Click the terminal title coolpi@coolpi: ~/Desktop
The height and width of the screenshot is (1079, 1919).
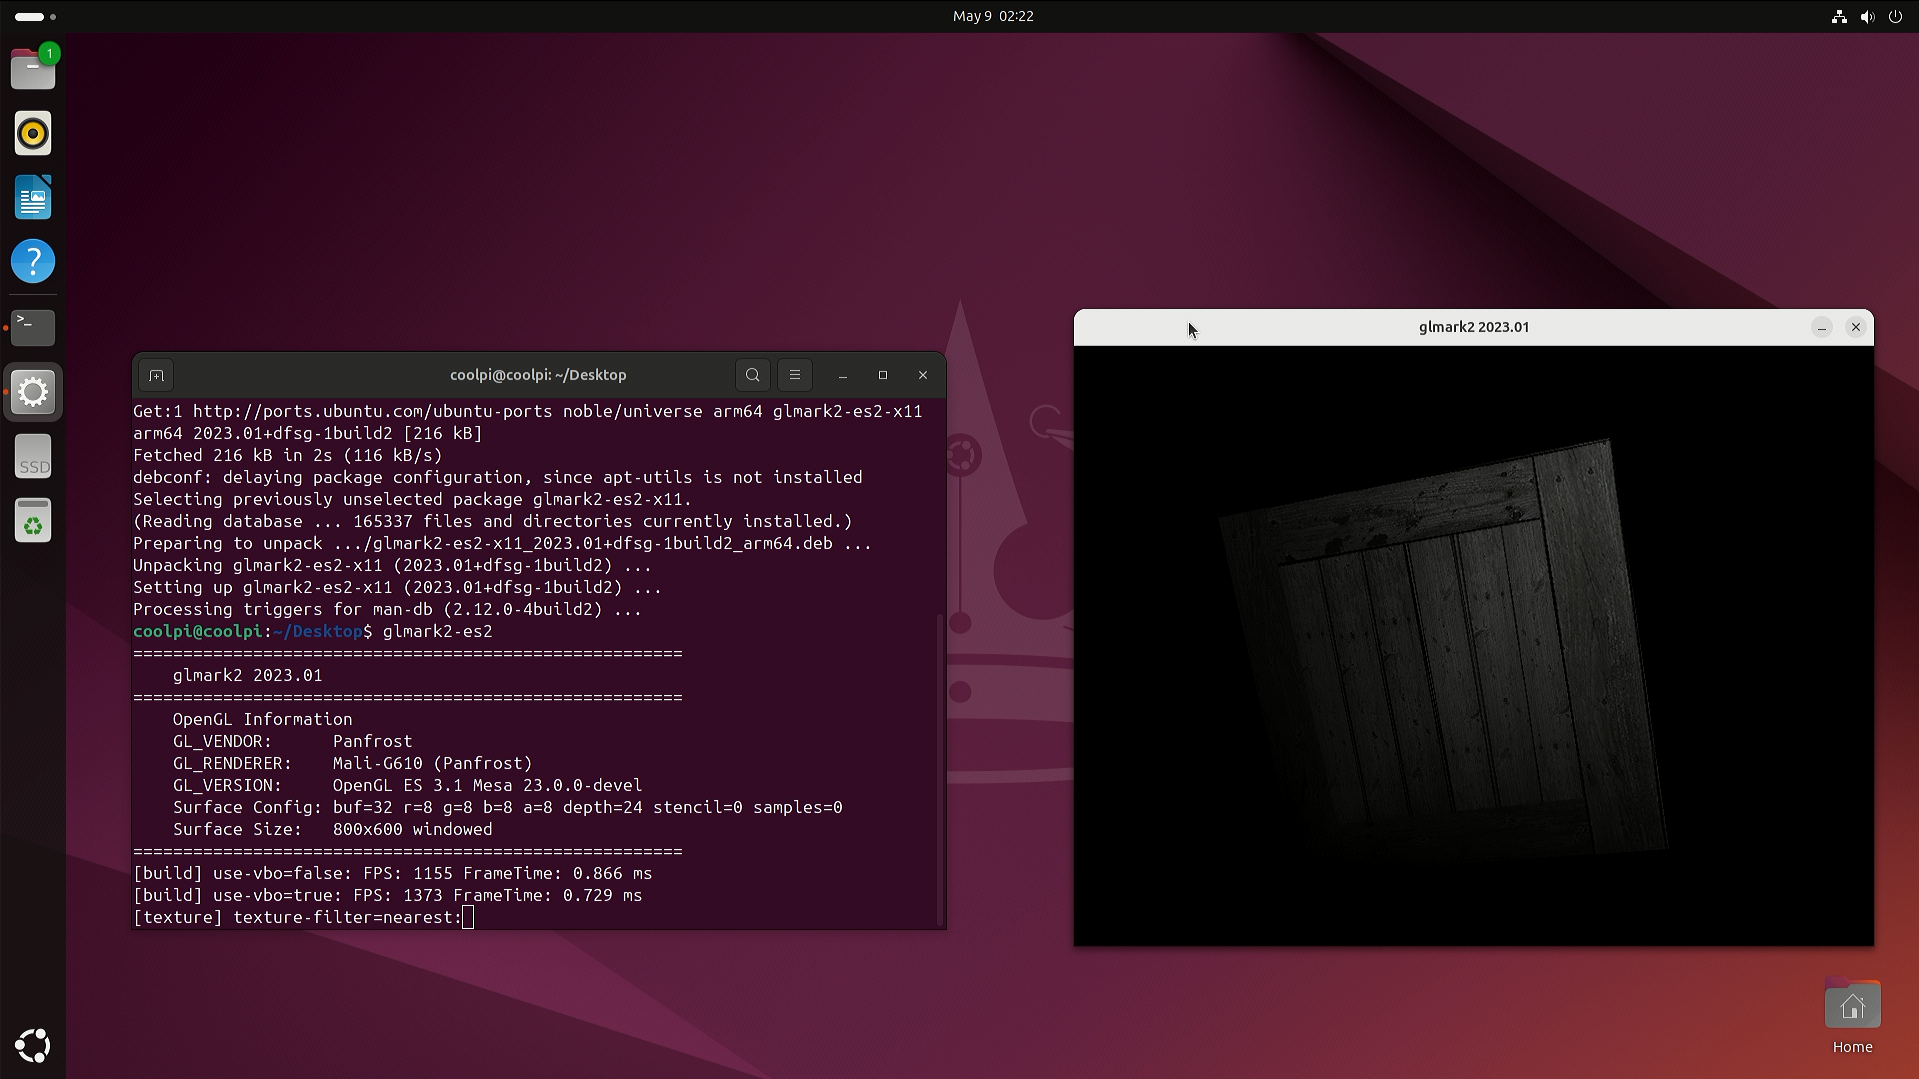pos(538,375)
